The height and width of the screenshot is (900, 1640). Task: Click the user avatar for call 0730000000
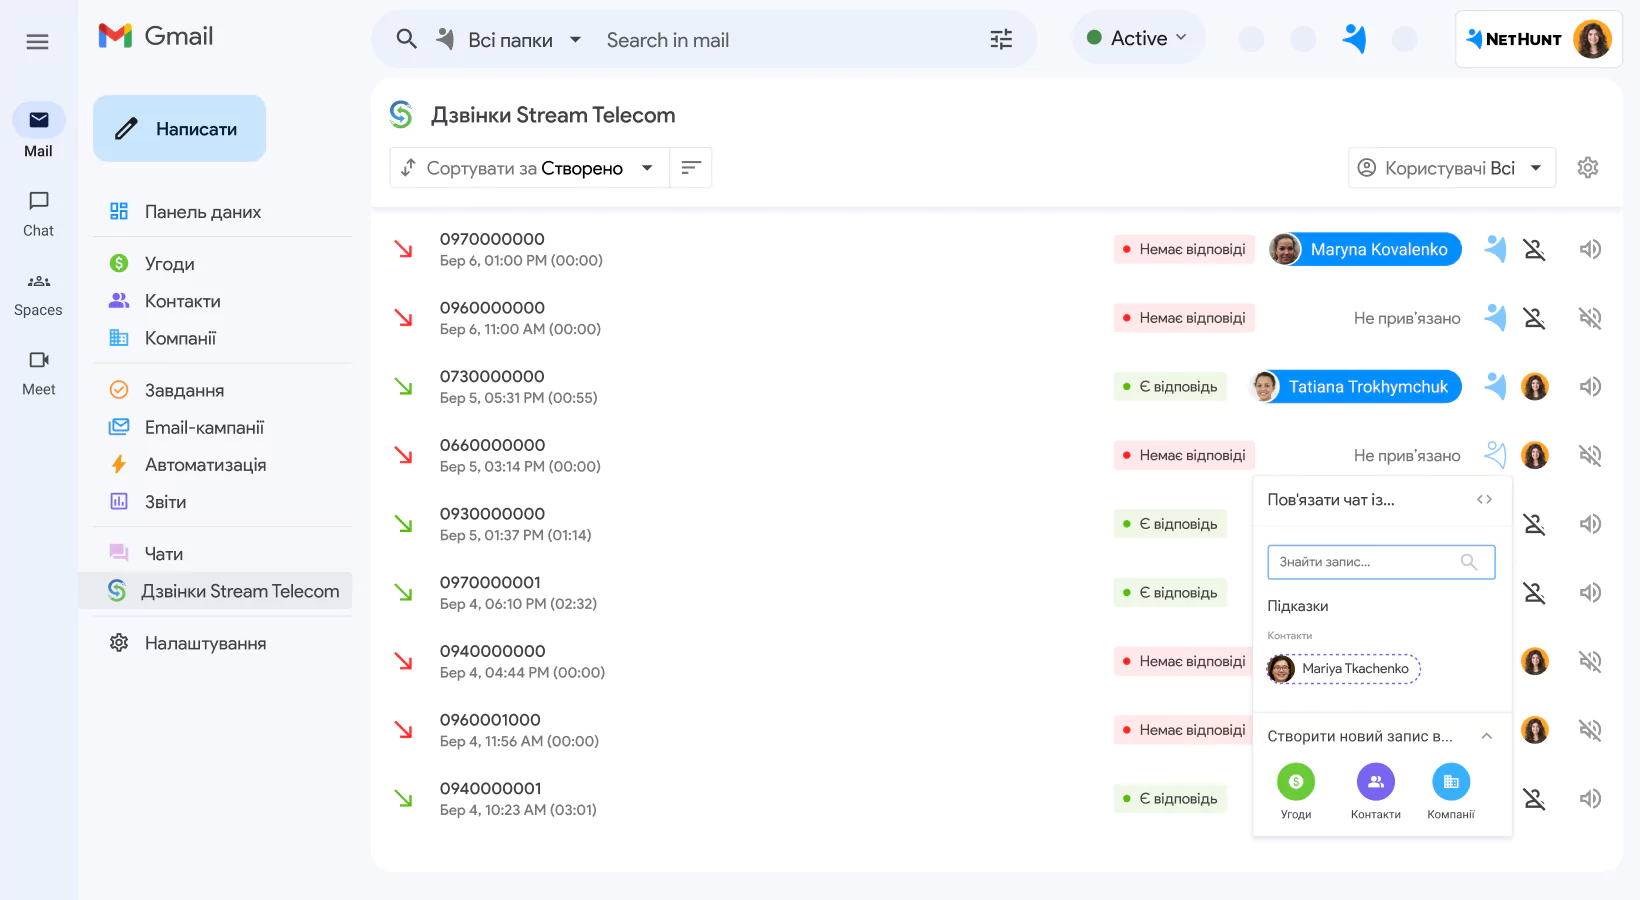tap(1535, 386)
